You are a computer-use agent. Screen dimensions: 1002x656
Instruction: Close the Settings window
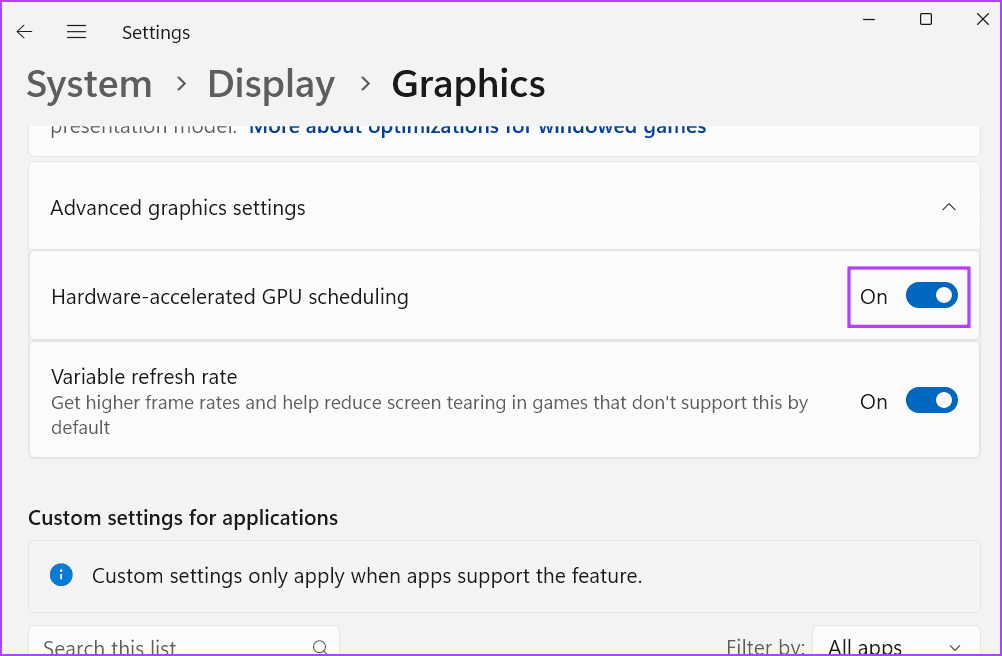(x=983, y=19)
